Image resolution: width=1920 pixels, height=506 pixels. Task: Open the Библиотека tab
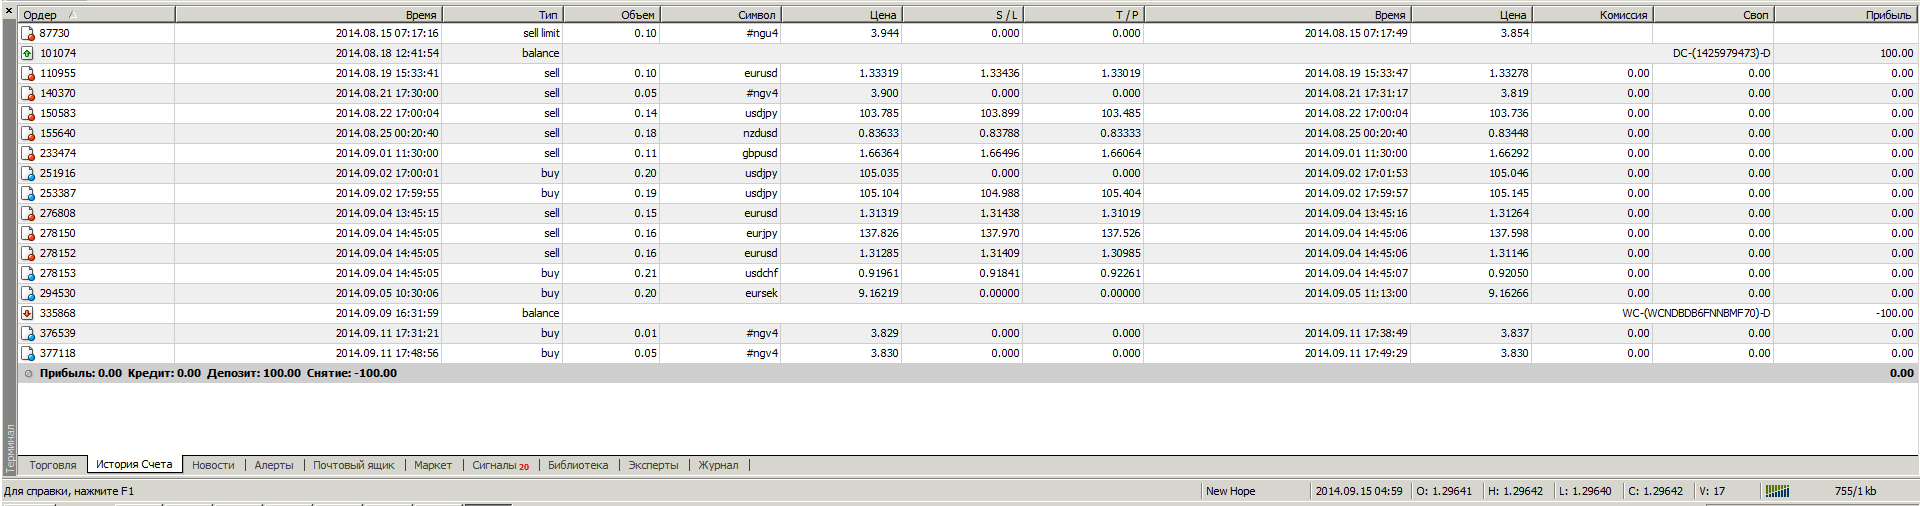(x=578, y=465)
